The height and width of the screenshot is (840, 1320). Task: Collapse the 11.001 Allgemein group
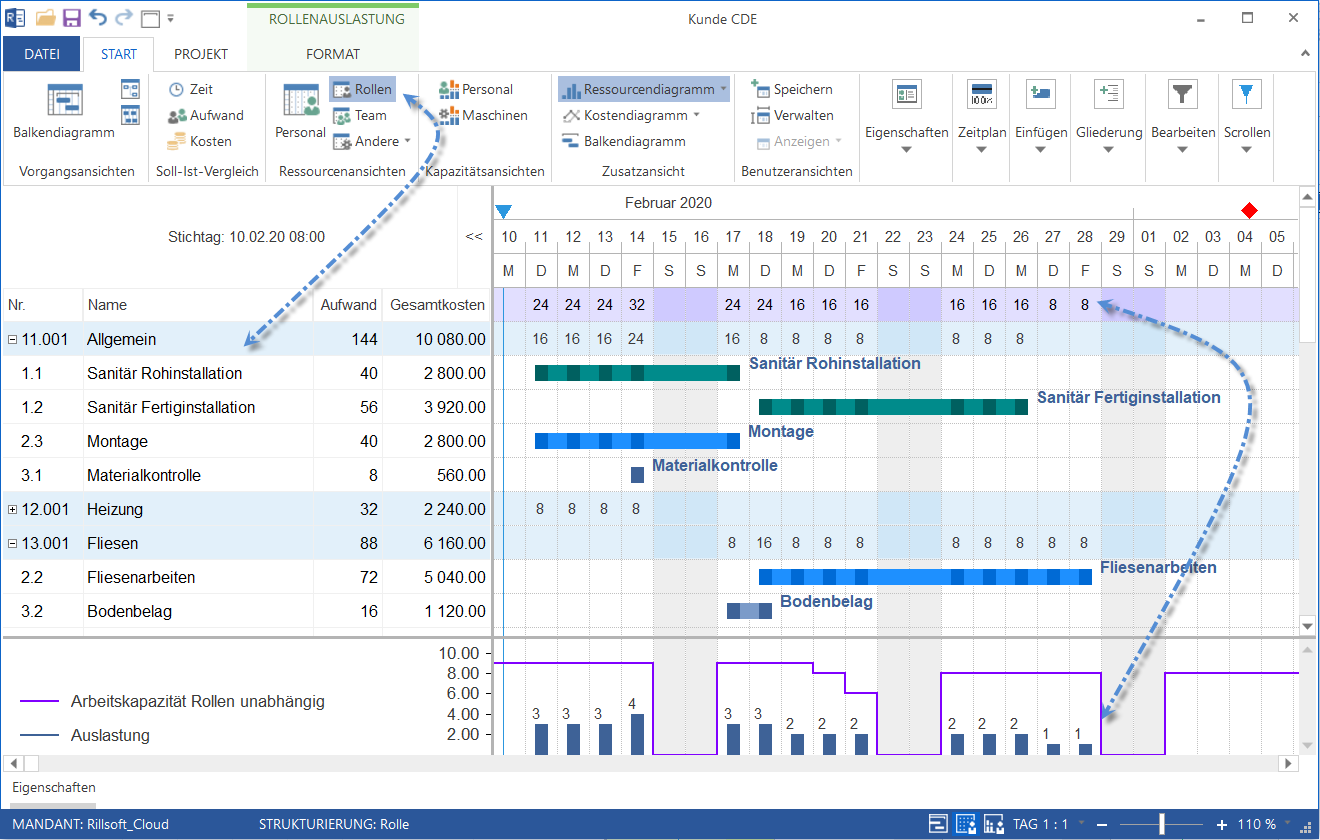coord(12,340)
